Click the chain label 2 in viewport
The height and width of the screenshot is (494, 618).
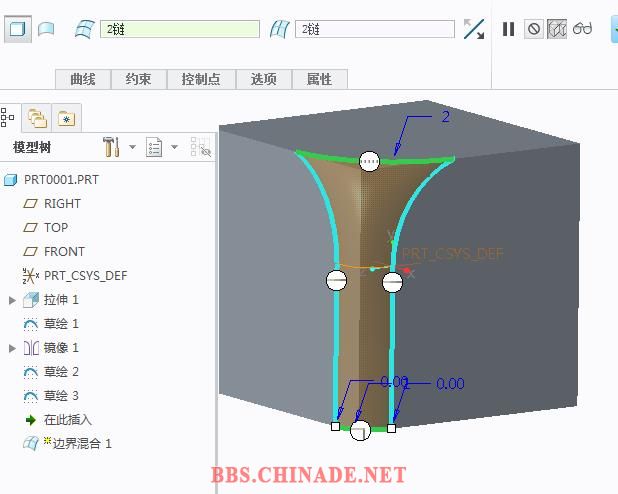point(445,117)
